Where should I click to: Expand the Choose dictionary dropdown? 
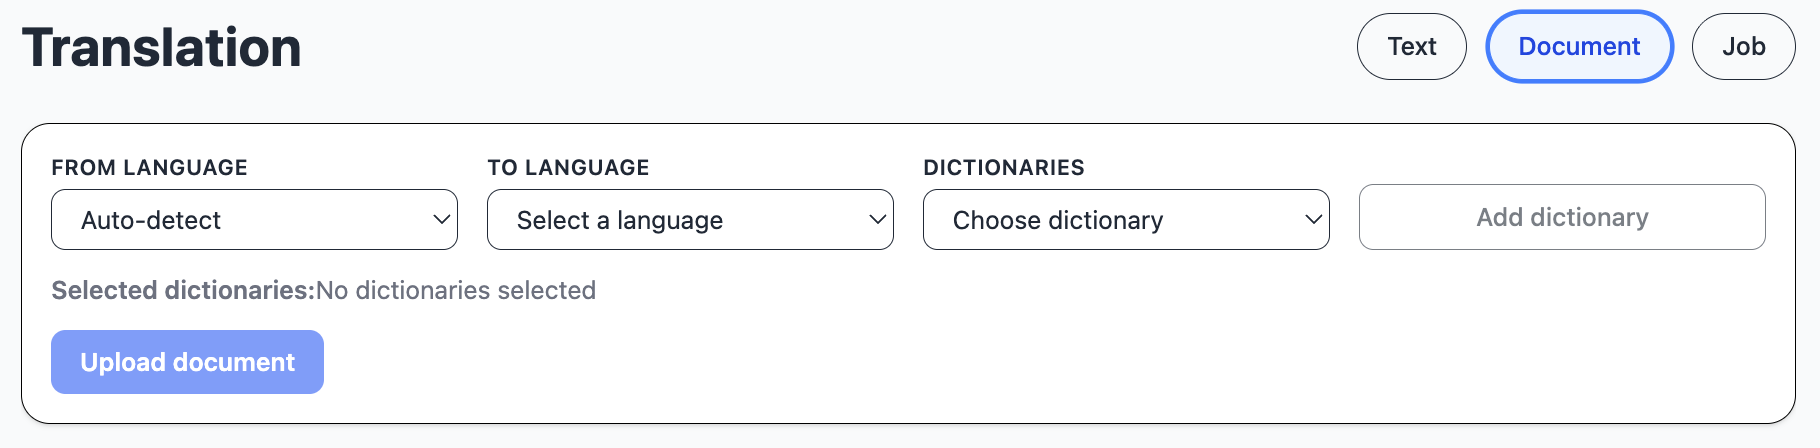pos(1126,219)
